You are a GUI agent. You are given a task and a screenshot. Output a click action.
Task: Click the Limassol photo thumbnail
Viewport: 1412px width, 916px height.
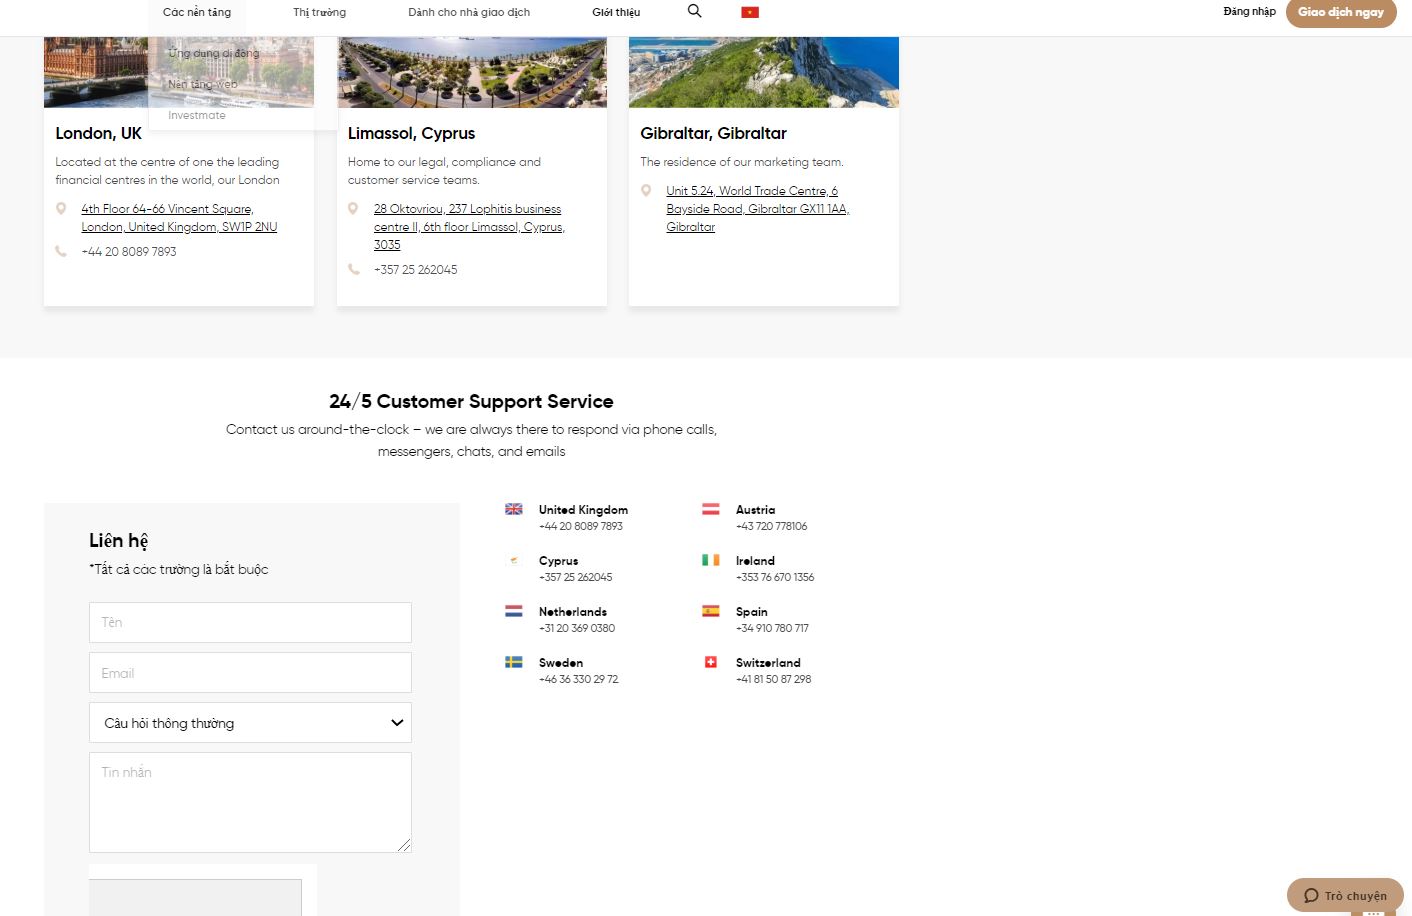[472, 72]
